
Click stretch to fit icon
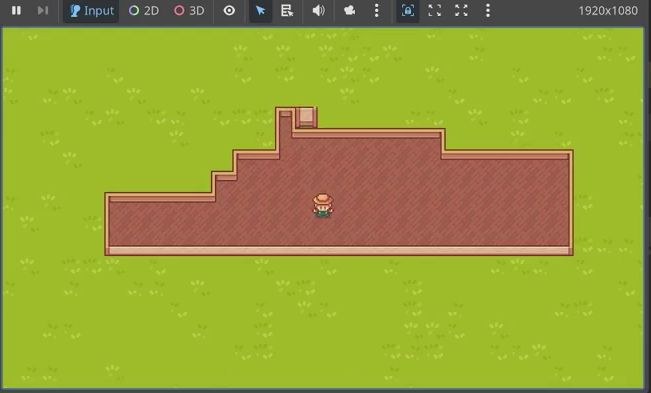(461, 10)
